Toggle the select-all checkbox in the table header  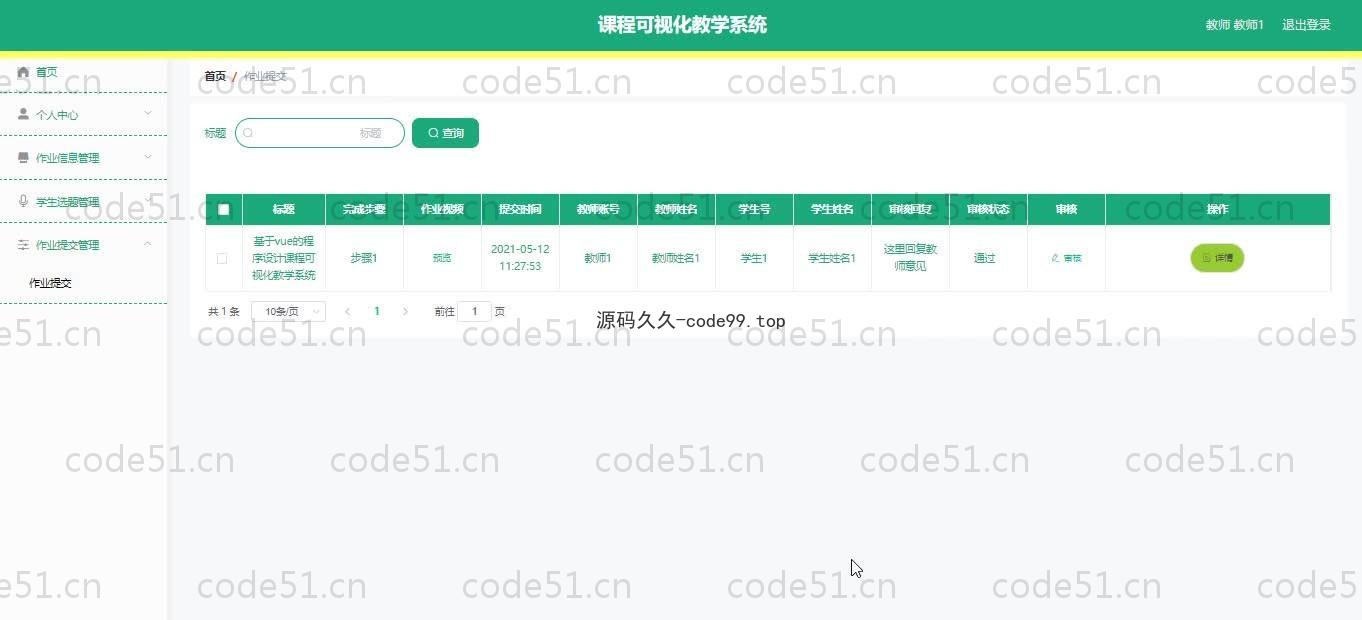224,209
